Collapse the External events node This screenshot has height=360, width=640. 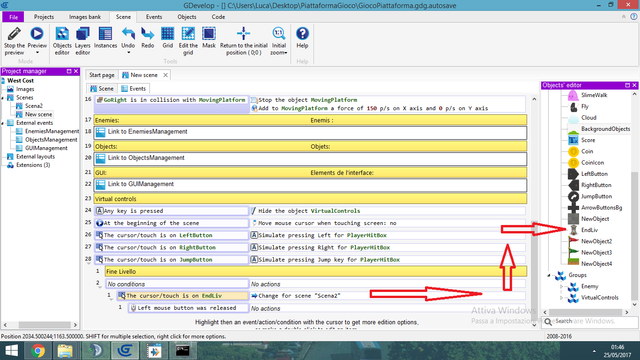point(3,123)
